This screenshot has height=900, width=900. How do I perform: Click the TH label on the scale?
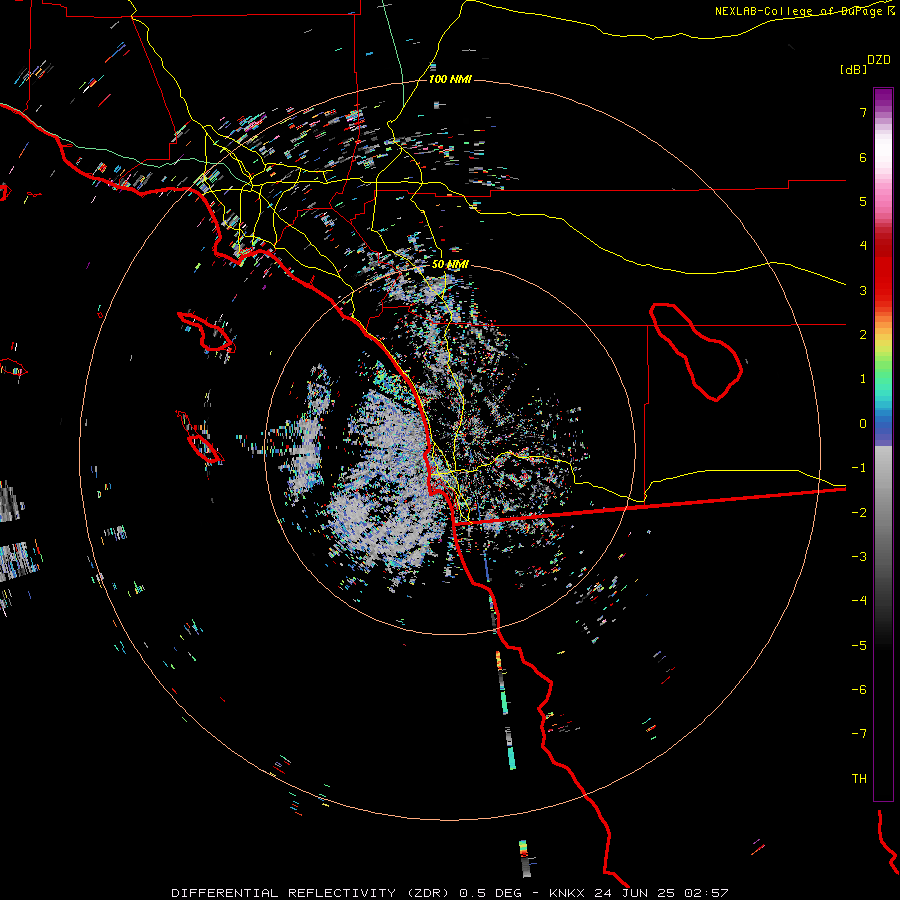click(859, 779)
